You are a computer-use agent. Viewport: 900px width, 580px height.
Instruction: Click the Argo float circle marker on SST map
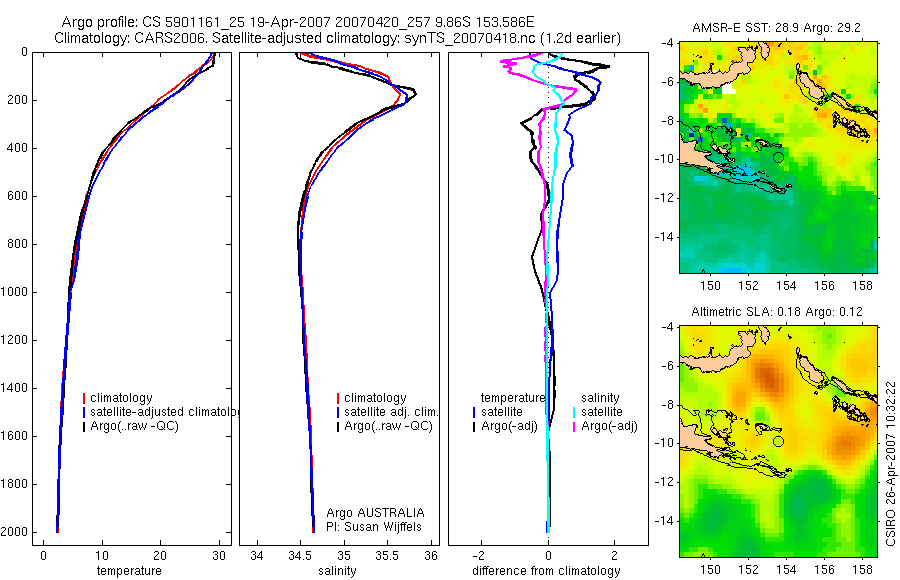click(x=778, y=157)
